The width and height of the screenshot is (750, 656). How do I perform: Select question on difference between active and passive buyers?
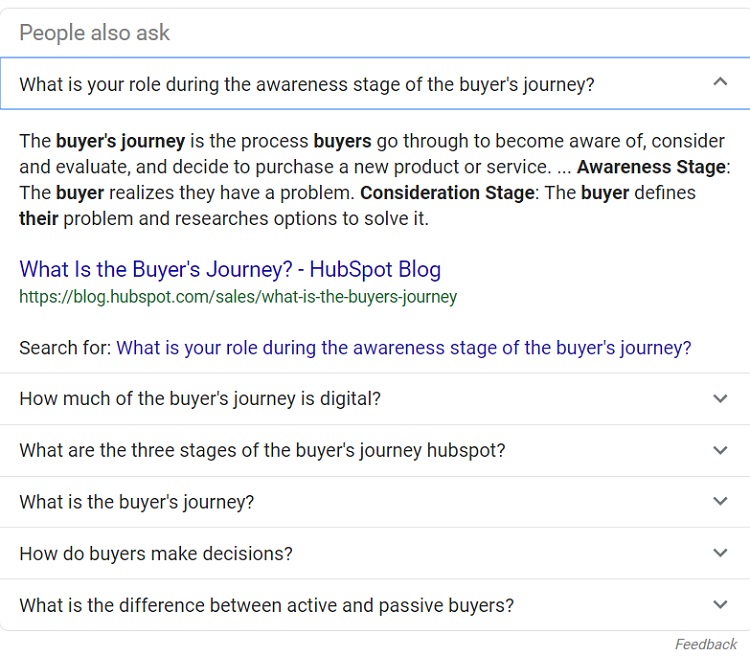coord(266,605)
